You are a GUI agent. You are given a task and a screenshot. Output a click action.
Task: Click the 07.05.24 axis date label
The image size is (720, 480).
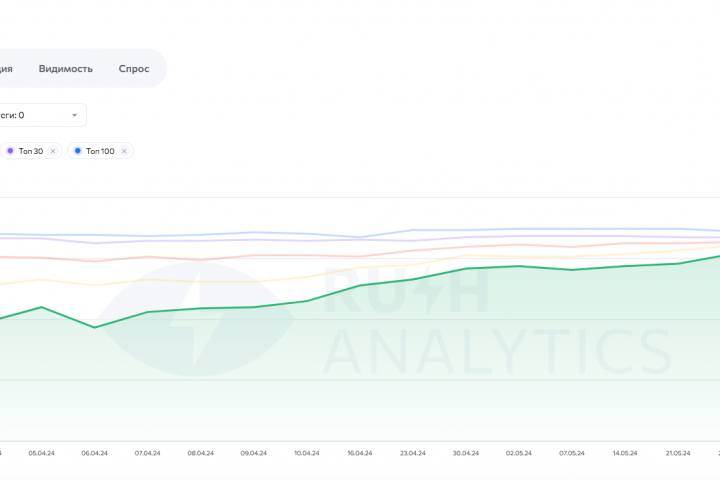pyautogui.click(x=571, y=453)
